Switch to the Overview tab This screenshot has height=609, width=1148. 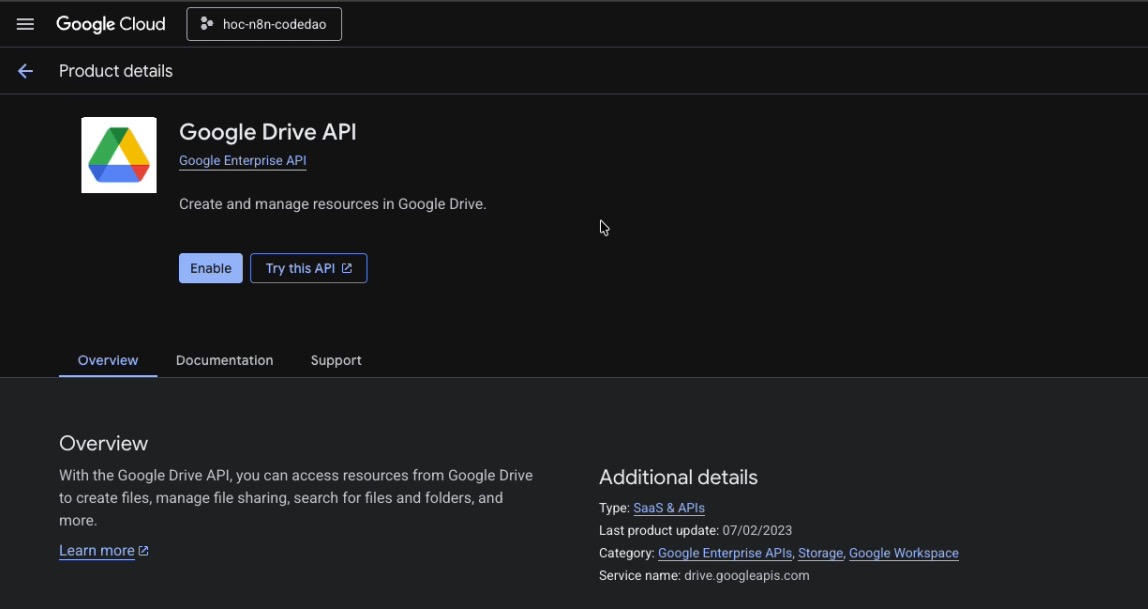tap(108, 360)
